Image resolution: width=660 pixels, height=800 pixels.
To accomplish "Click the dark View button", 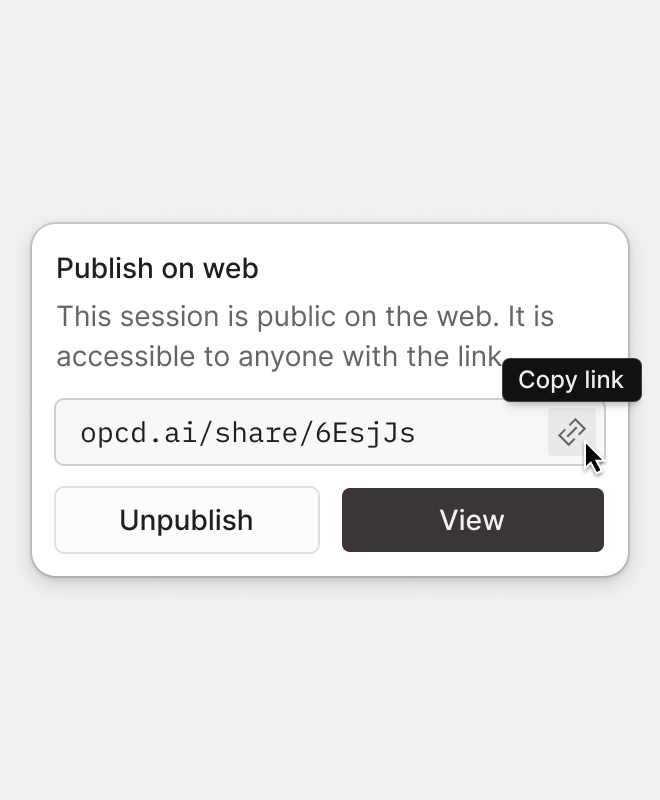I will [x=472, y=520].
